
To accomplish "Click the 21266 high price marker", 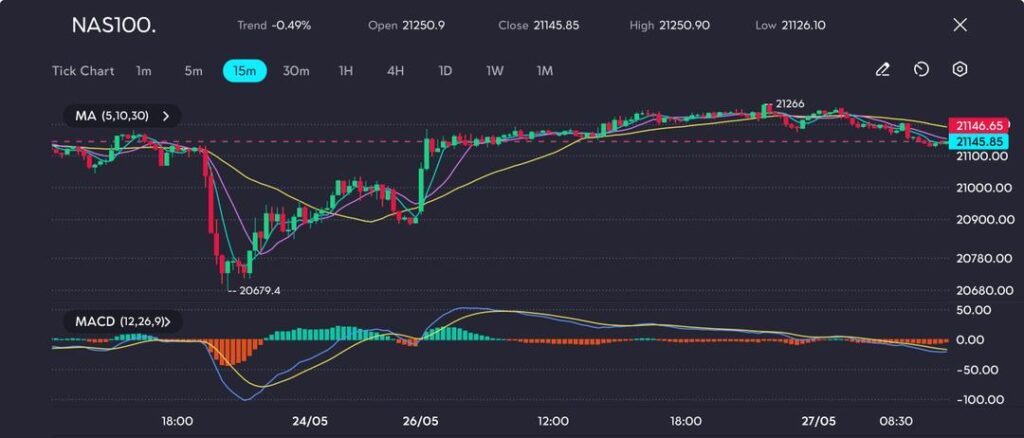I will click(x=789, y=103).
